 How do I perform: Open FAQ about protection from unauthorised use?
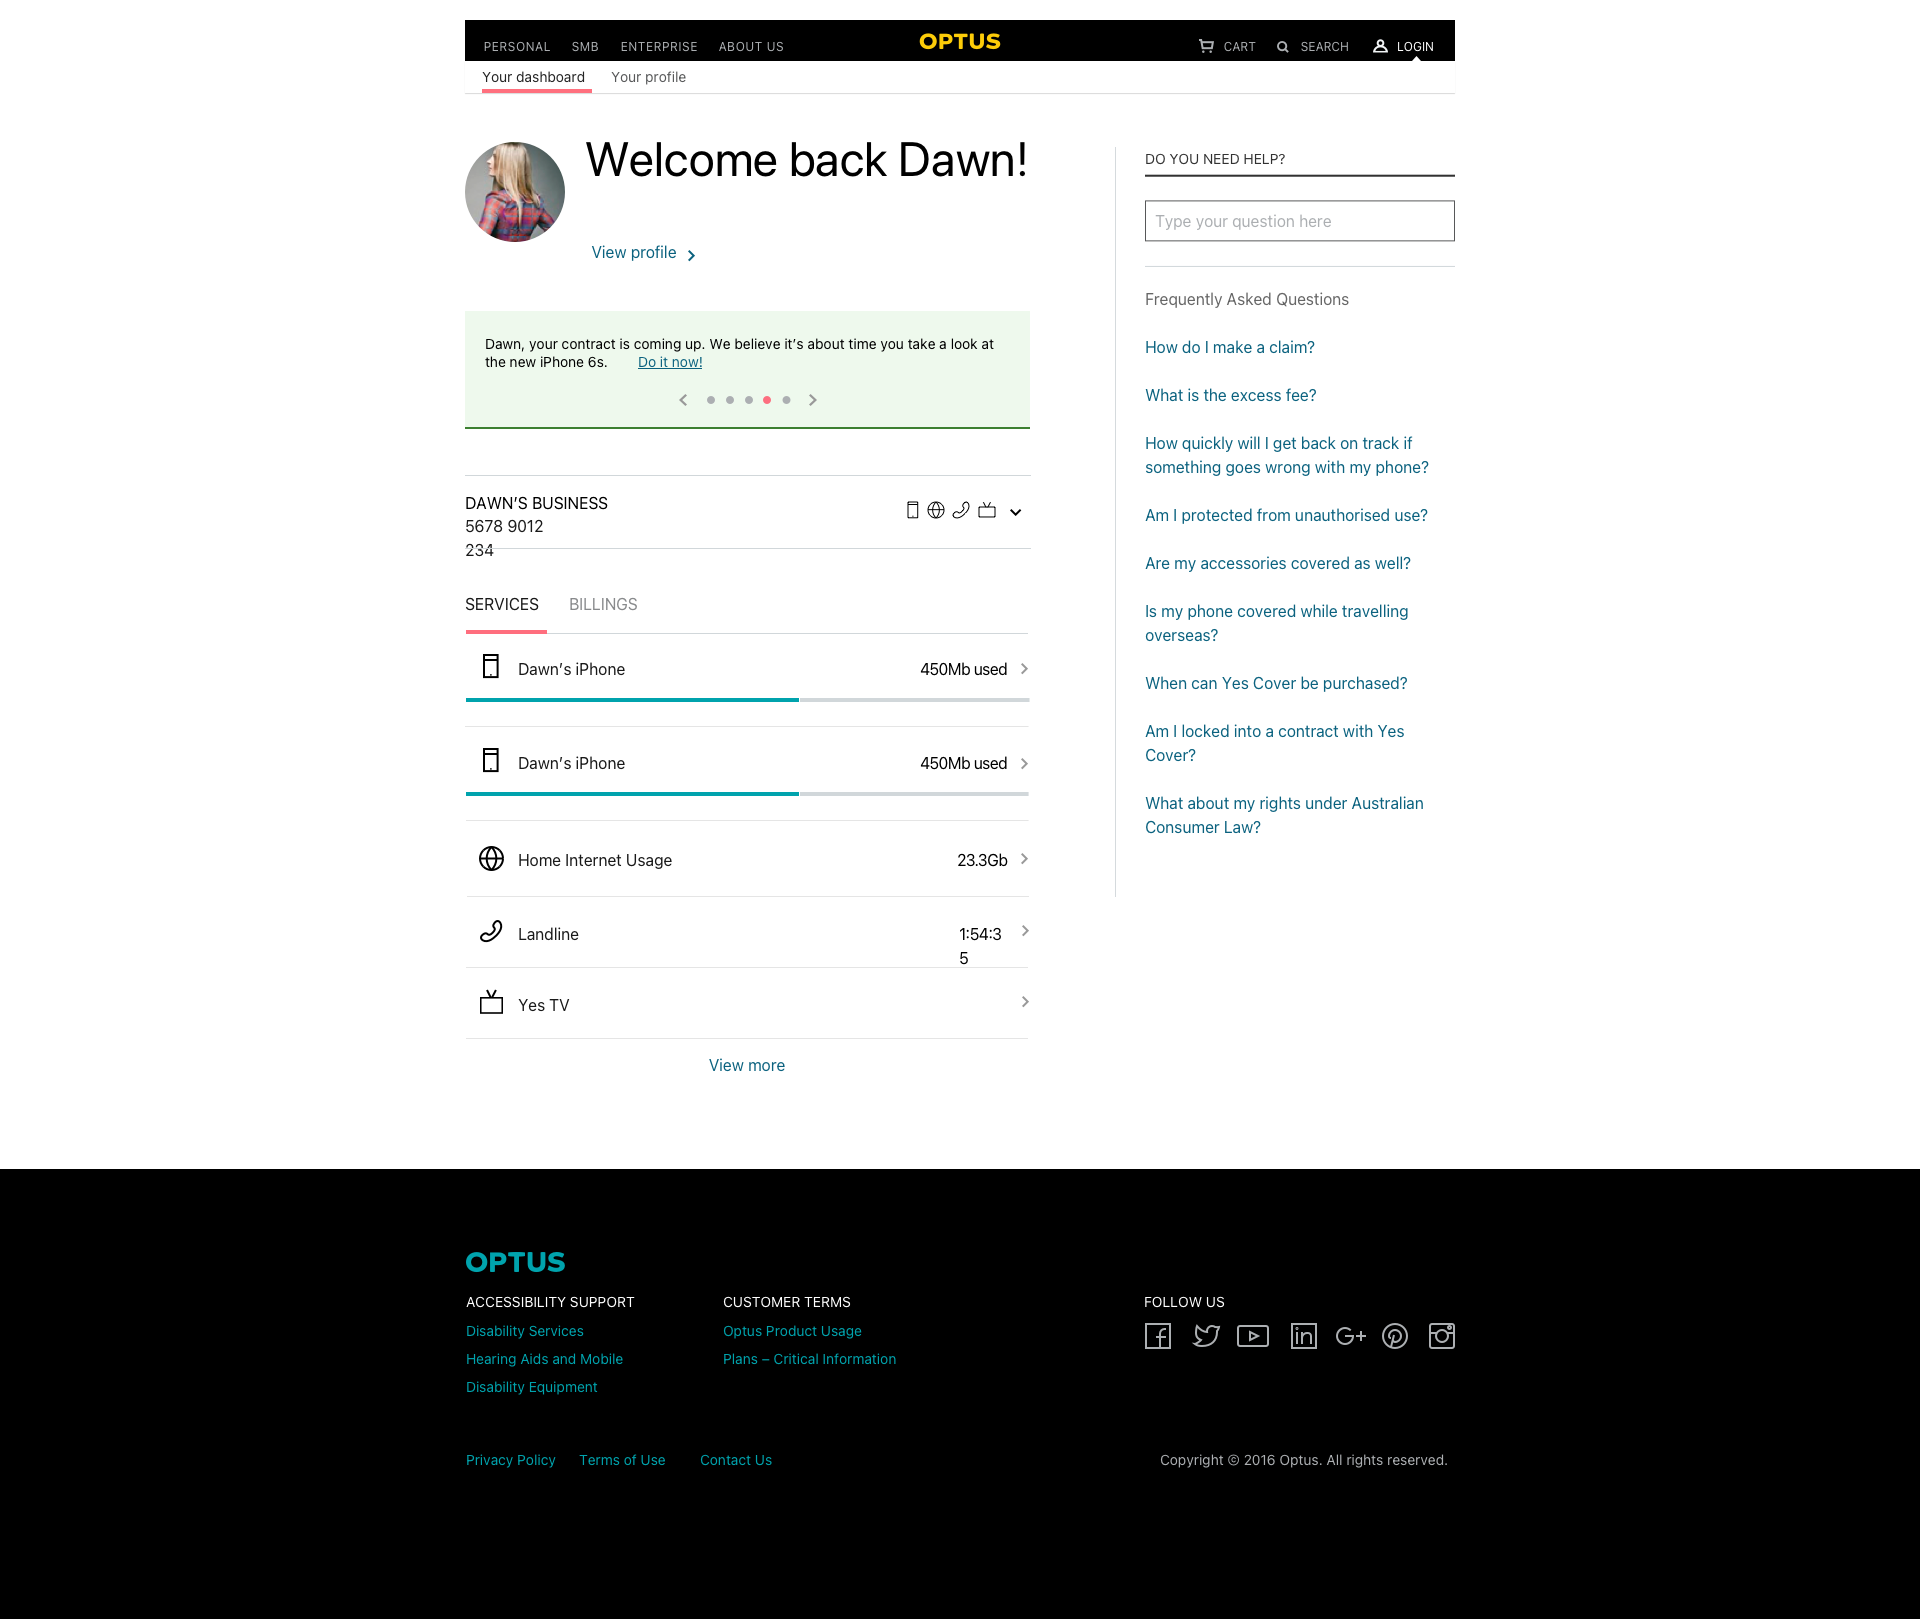pos(1286,515)
